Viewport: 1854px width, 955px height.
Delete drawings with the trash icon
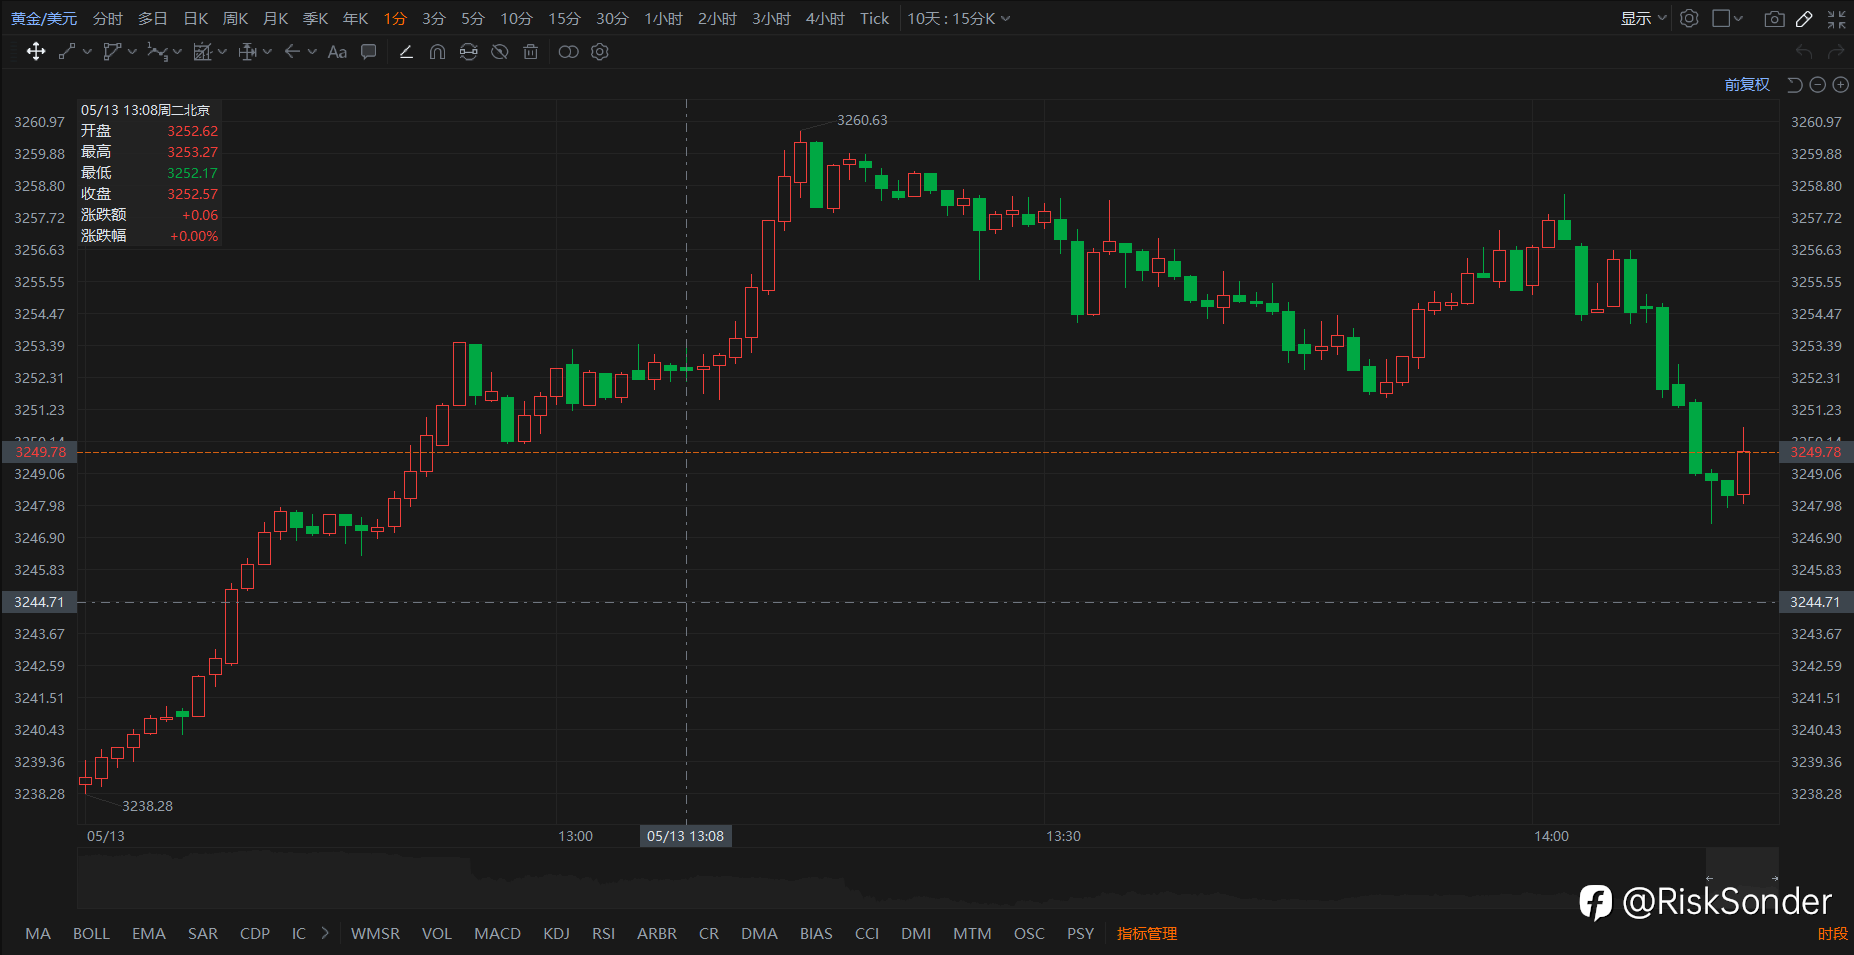tap(531, 52)
